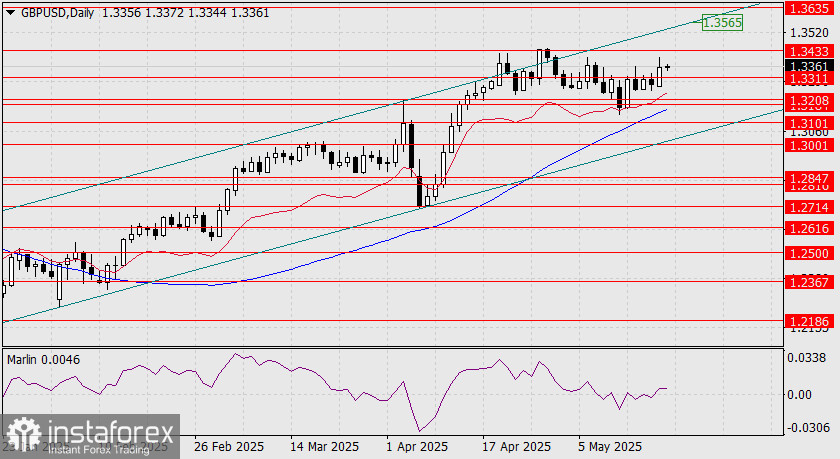Select the 1.2367 price level label
840x459 pixels.
coord(809,282)
